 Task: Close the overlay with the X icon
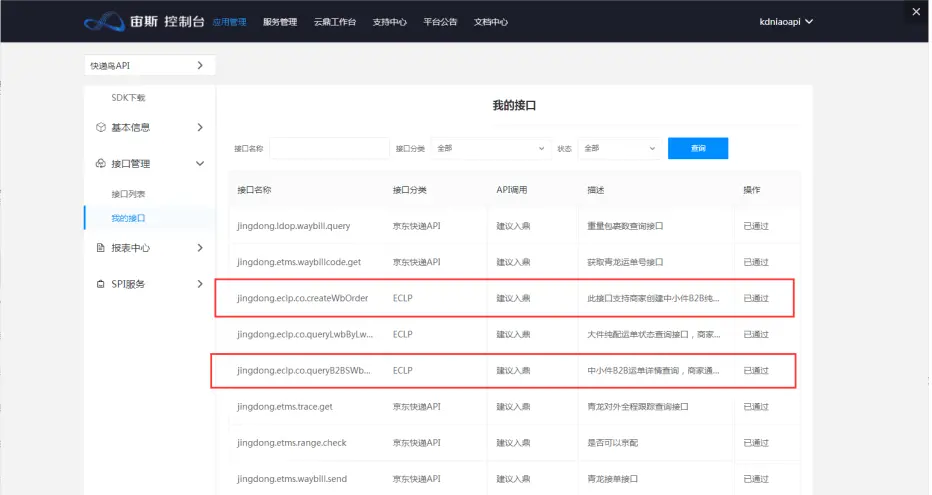[916, 11]
